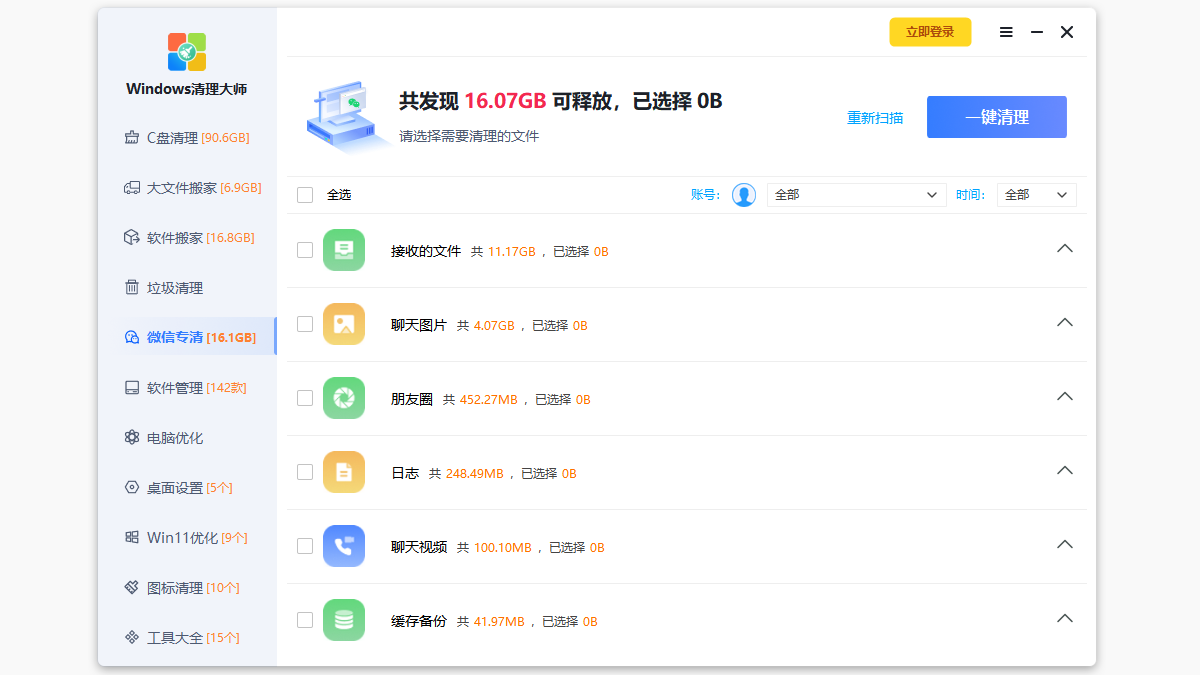The image size is (1200, 675).
Task: Click the green 接收的文件 category icon
Action: pos(344,250)
